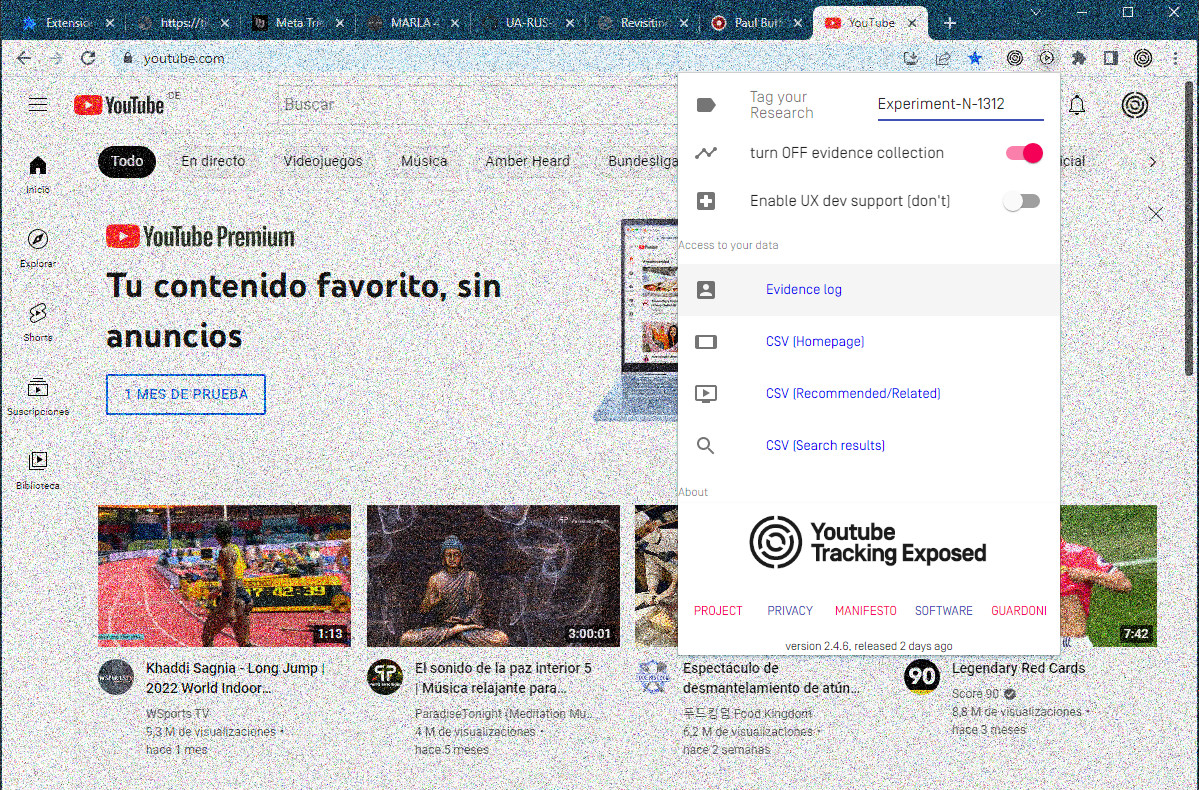The image size is (1199, 790).
Task: Turn off evidence collection toggle
Action: 1024,153
